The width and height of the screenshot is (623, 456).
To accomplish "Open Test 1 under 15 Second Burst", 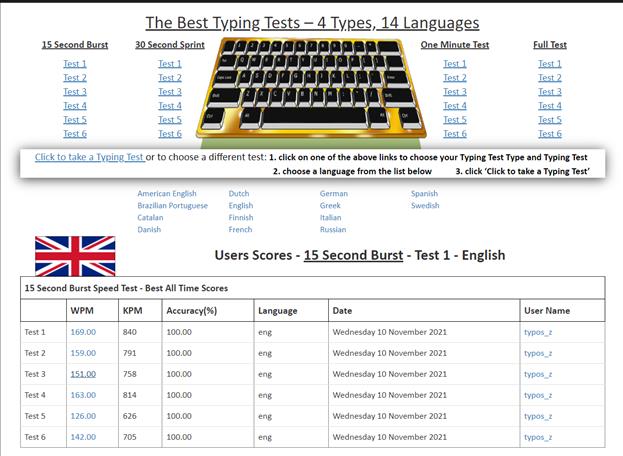I will click(x=75, y=64).
